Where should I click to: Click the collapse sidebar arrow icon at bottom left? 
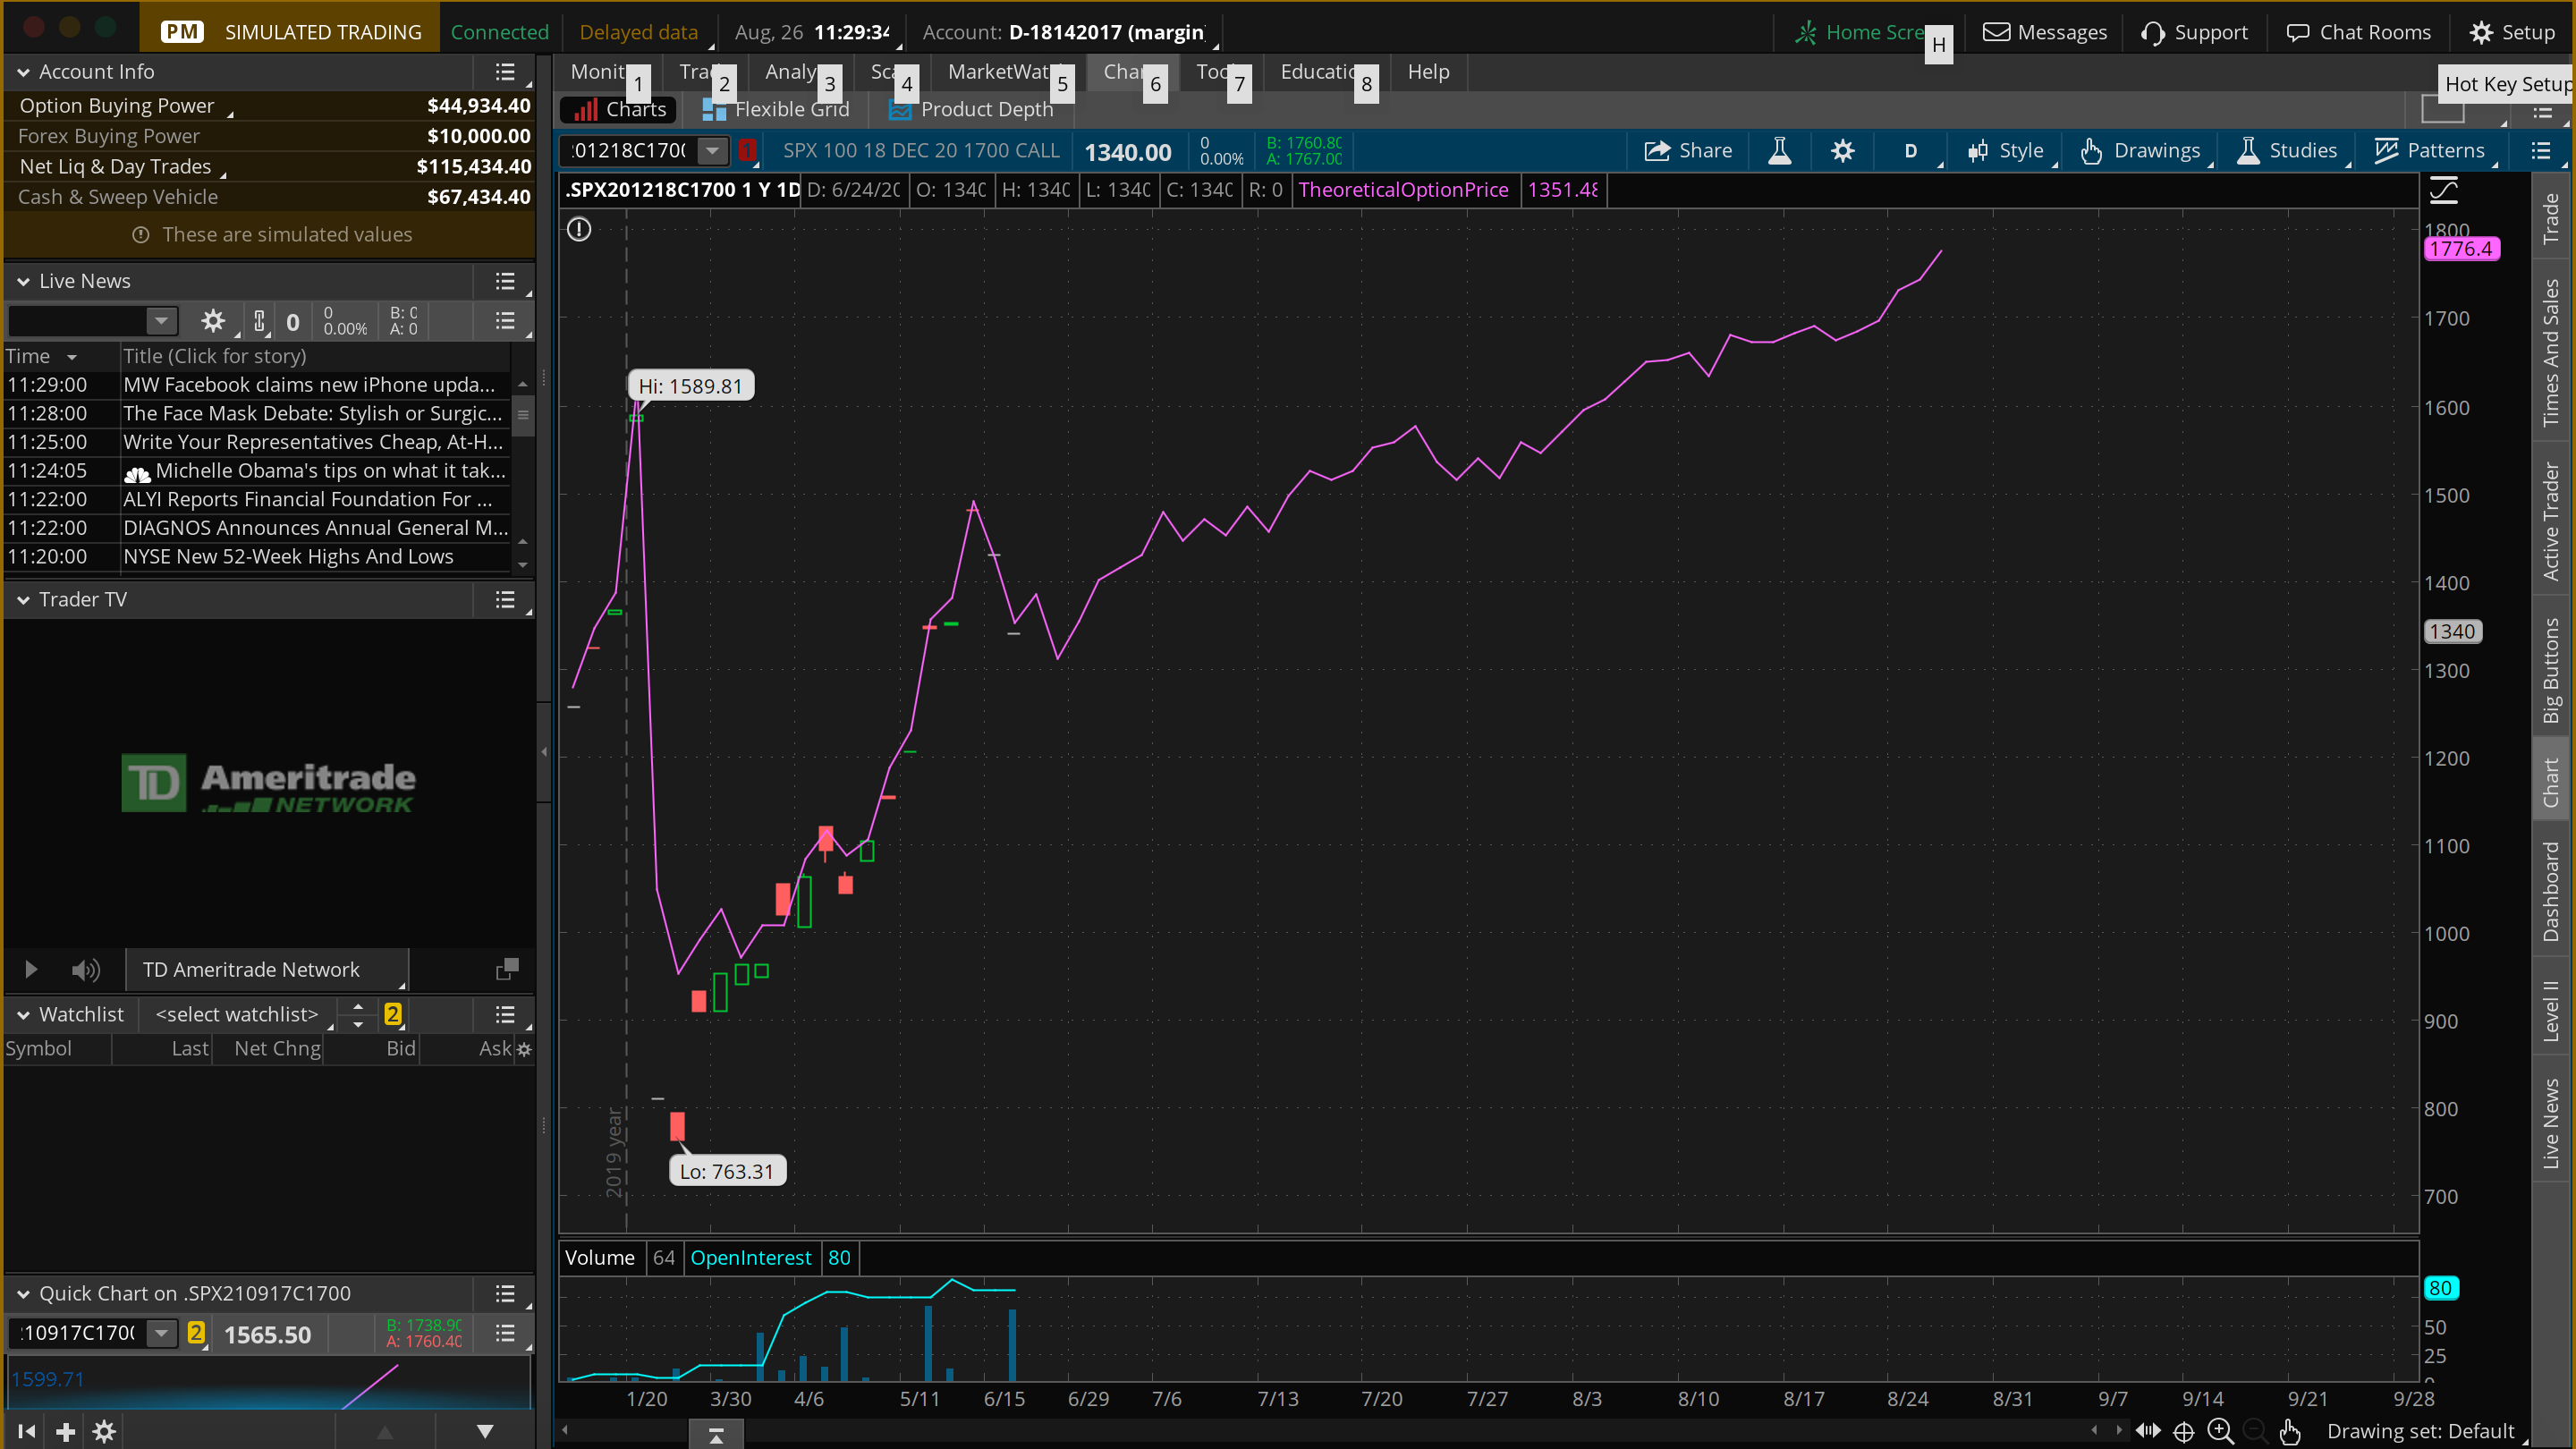27,1432
